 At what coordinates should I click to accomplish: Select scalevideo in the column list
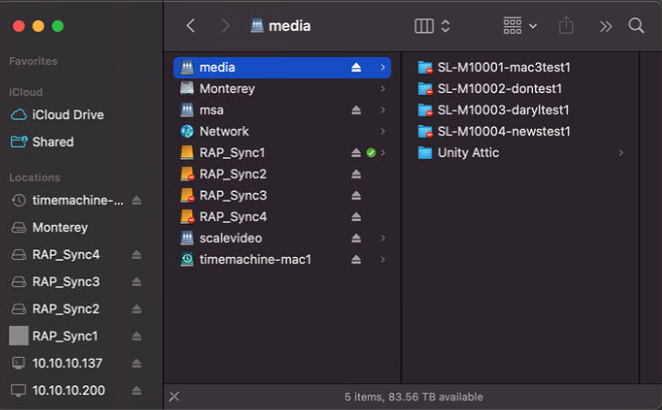pyautogui.click(x=282, y=238)
